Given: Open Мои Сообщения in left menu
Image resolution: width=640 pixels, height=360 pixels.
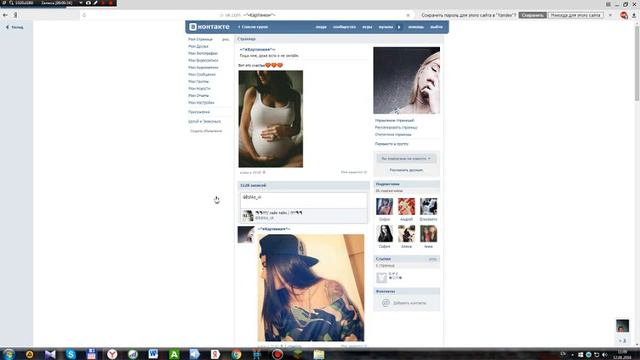Looking at the screenshot, I should click(202, 74).
